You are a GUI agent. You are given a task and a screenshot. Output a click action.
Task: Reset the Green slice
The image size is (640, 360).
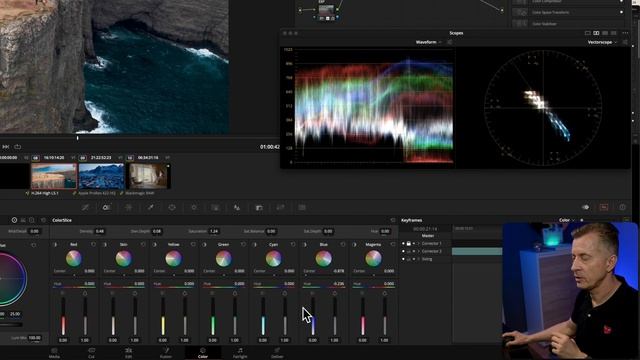coord(243,244)
